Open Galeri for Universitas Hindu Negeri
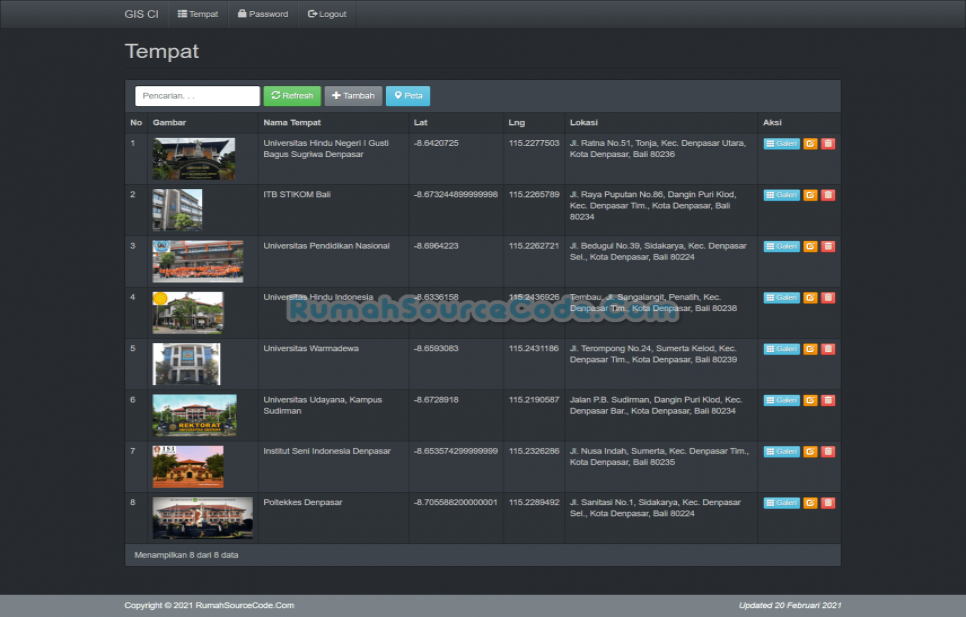 [x=782, y=143]
